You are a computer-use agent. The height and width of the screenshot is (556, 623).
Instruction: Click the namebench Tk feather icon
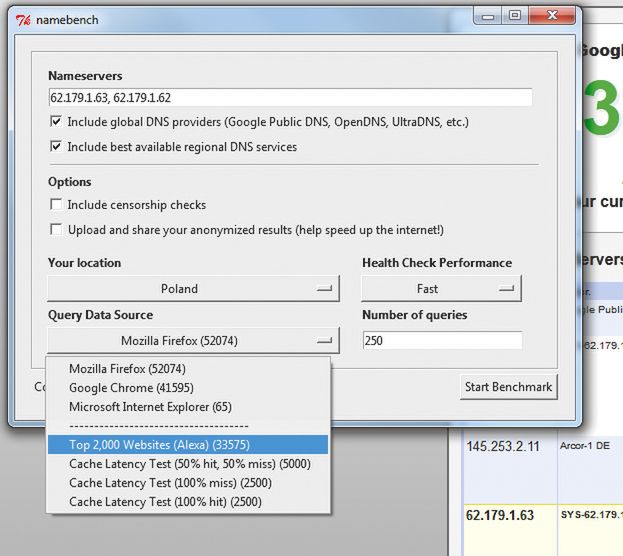23,20
